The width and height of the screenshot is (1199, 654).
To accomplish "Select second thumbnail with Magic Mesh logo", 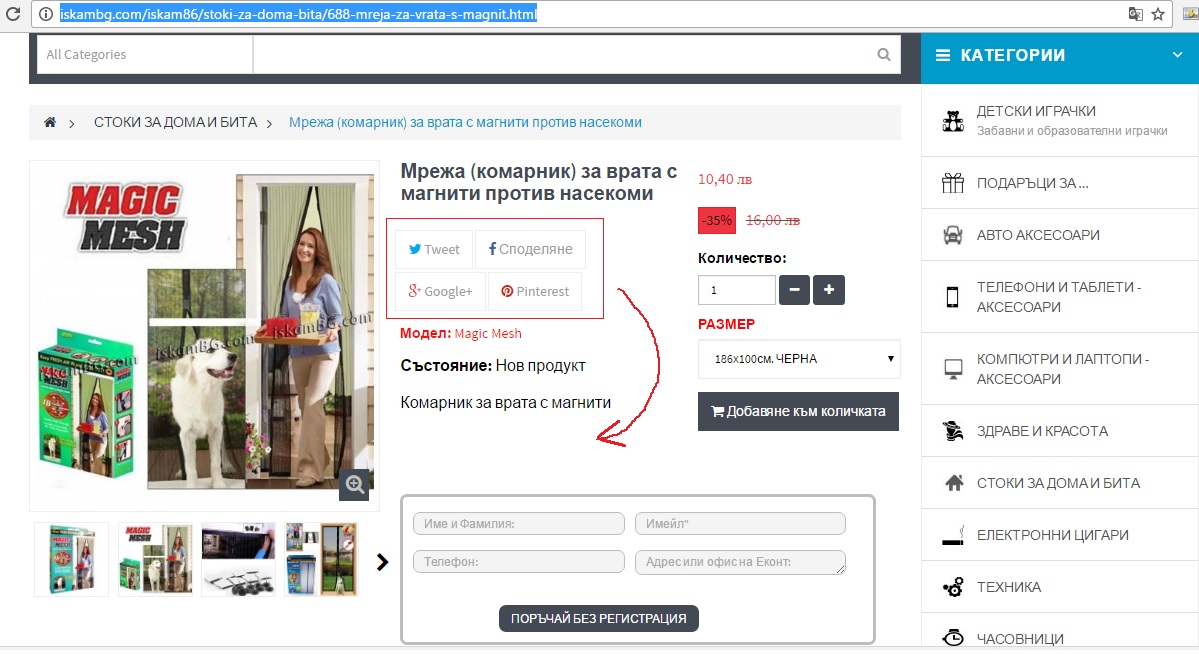I will coord(155,559).
